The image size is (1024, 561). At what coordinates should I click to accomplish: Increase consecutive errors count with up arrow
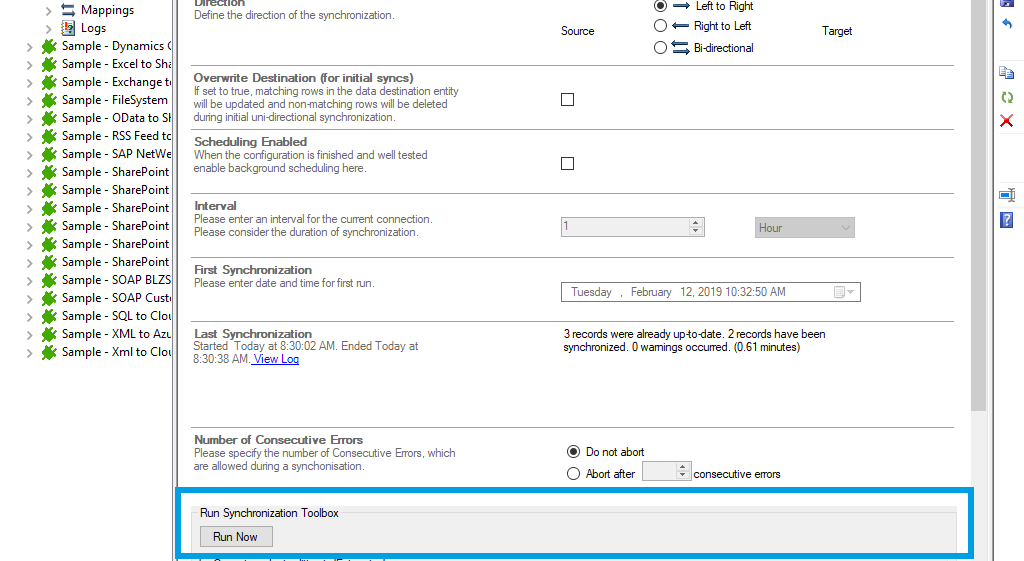pos(682,467)
